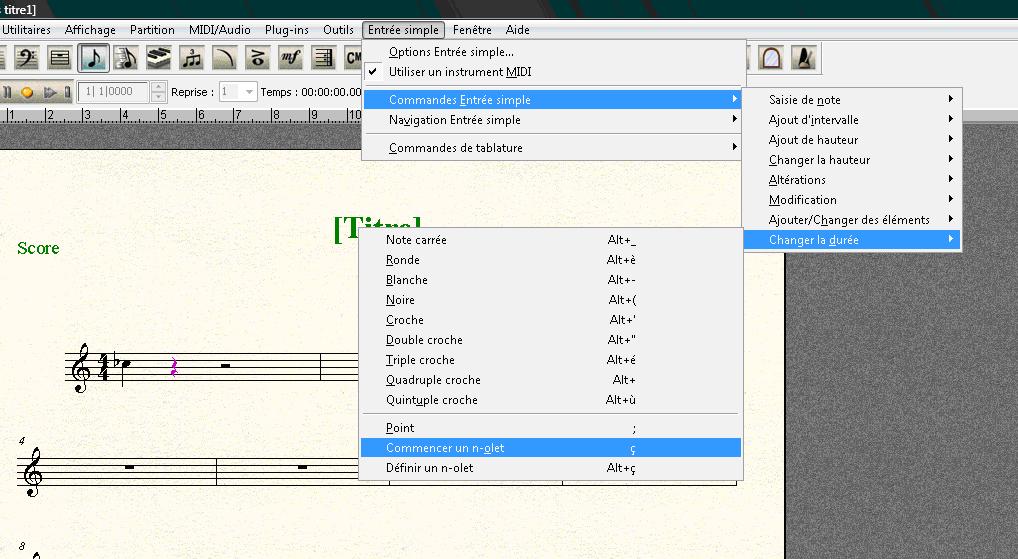Image resolution: width=1018 pixels, height=559 pixels.
Task: Select Noire duration from the submenu
Action: coord(400,300)
